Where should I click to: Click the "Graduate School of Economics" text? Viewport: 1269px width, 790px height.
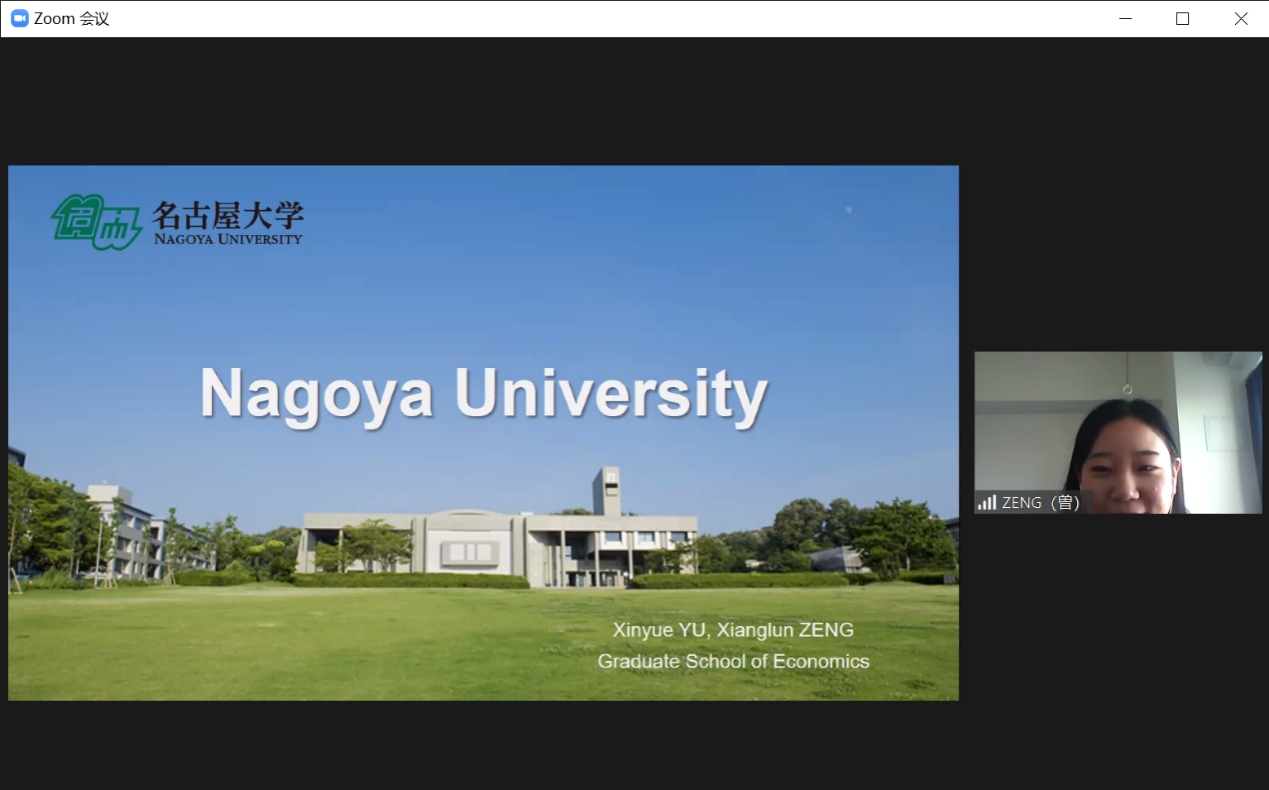[x=733, y=661]
